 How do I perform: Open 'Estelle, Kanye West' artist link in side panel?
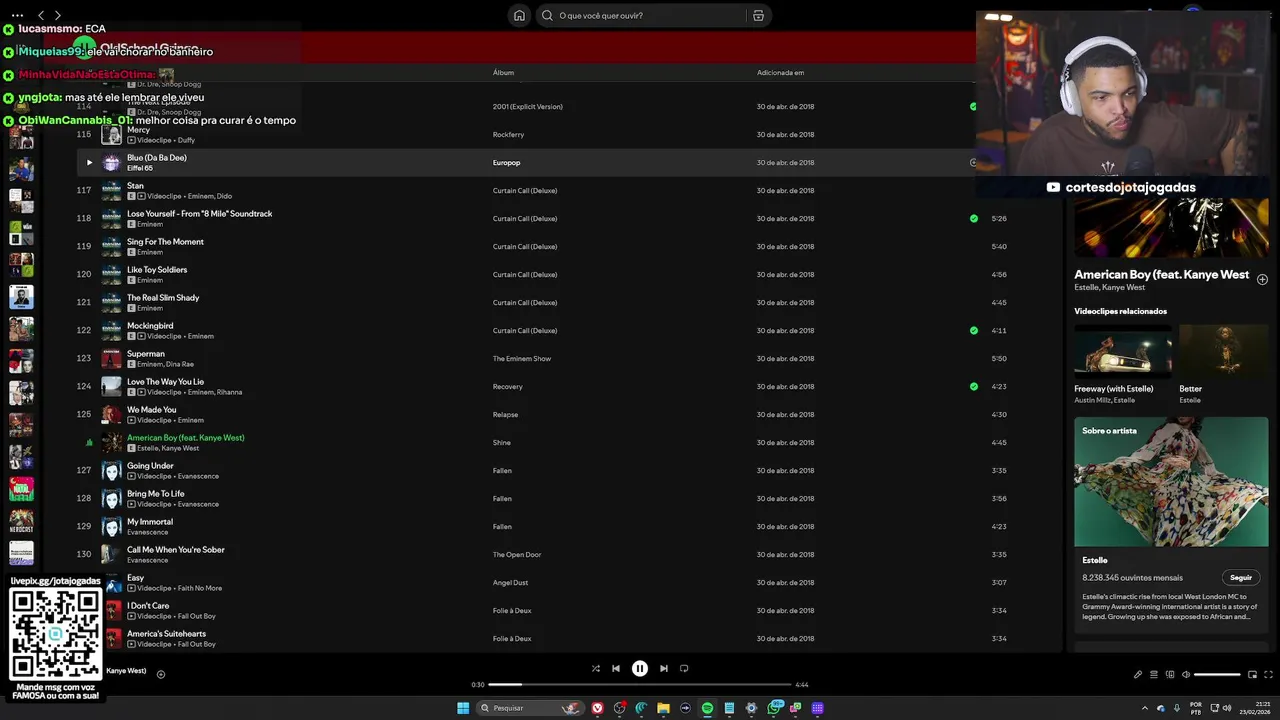(1109, 288)
